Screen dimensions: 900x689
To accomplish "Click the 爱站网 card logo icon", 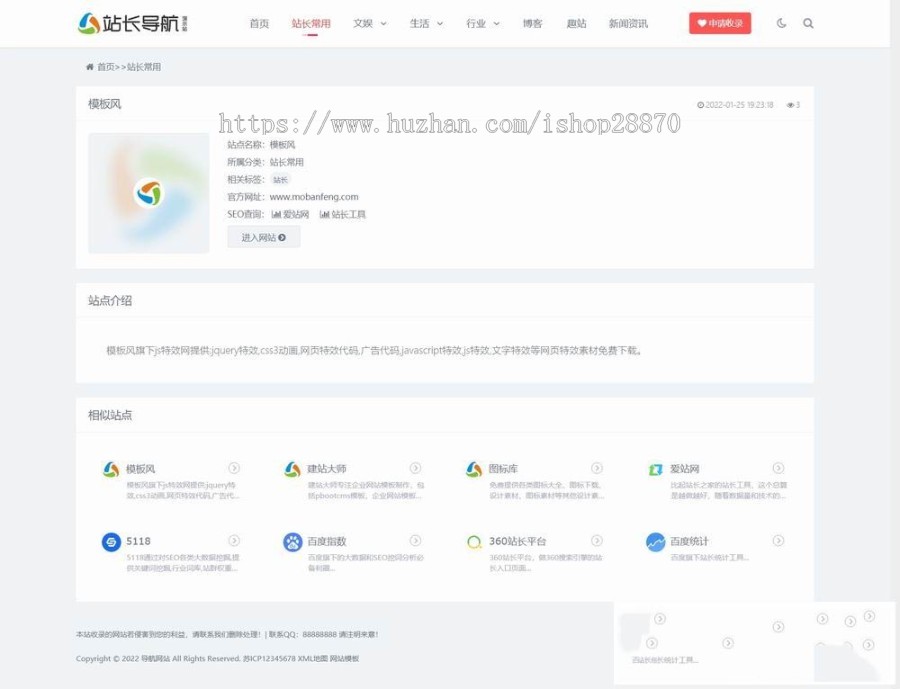I will (x=655, y=469).
